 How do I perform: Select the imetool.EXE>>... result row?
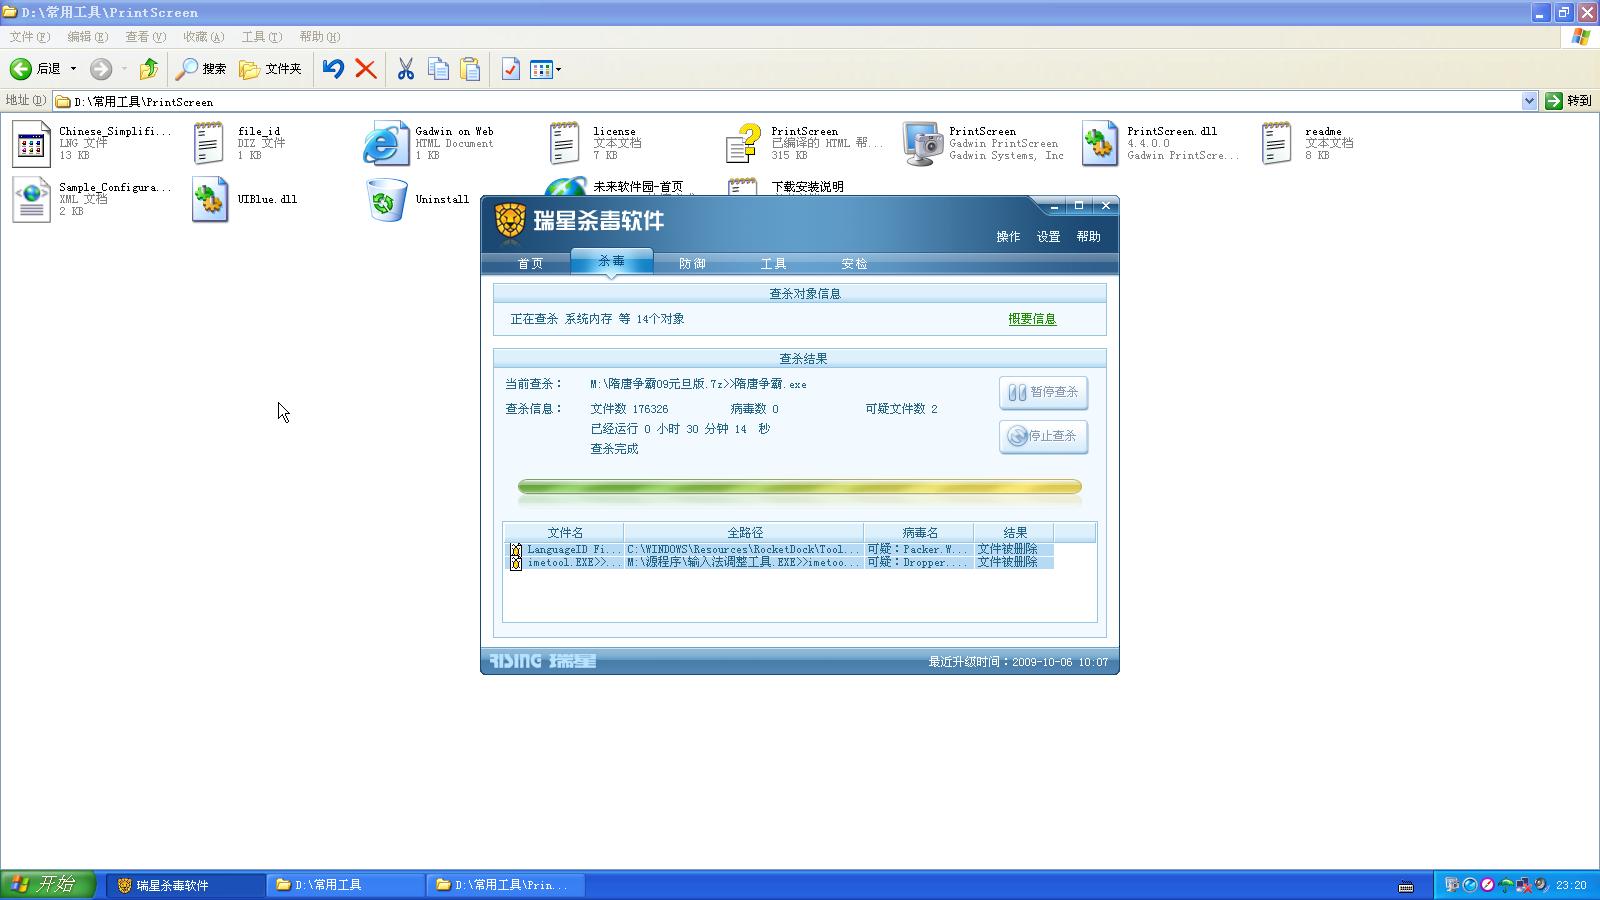point(780,562)
